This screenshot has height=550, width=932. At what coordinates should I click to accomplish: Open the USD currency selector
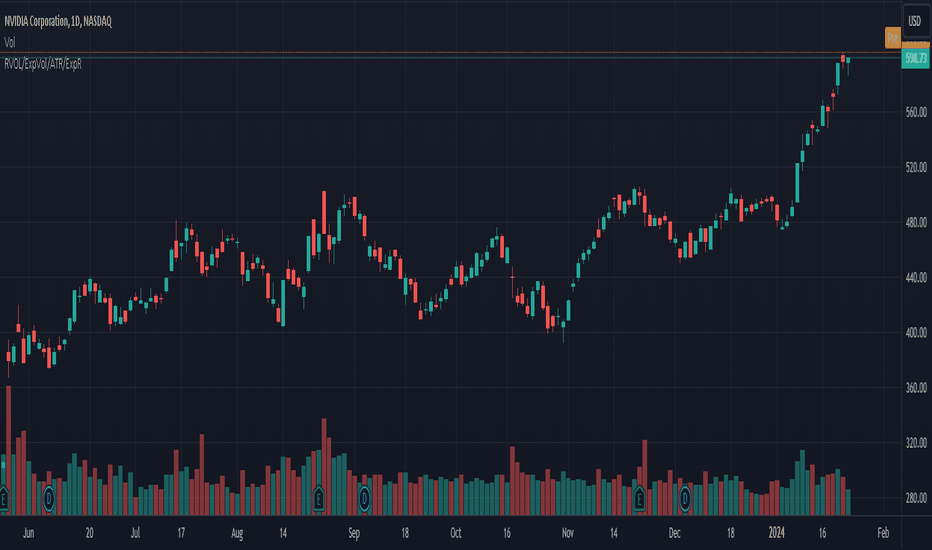pos(915,21)
